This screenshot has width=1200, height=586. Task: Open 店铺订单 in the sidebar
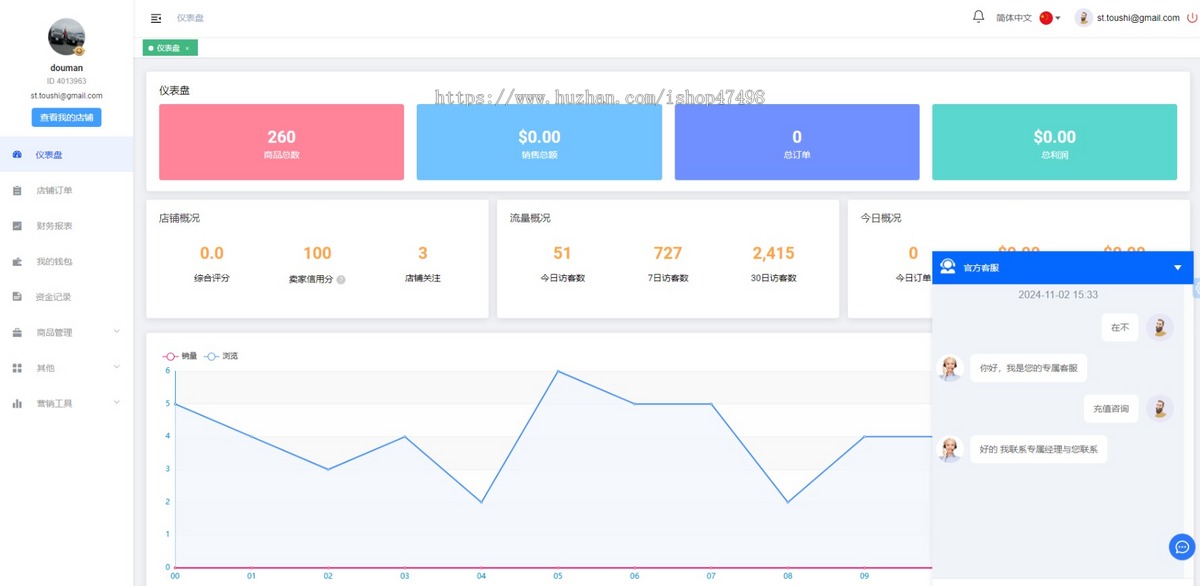click(x=66, y=190)
